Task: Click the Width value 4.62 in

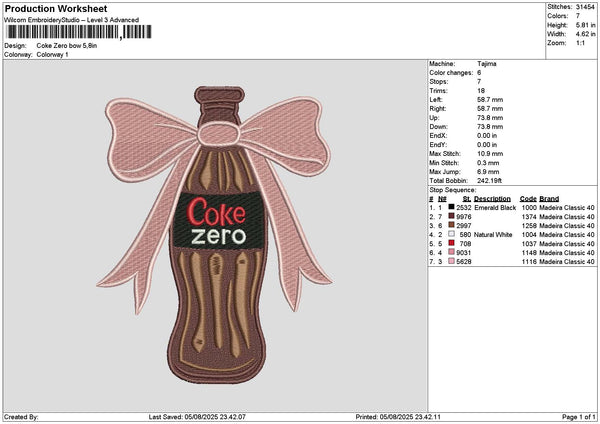Action: (x=585, y=34)
